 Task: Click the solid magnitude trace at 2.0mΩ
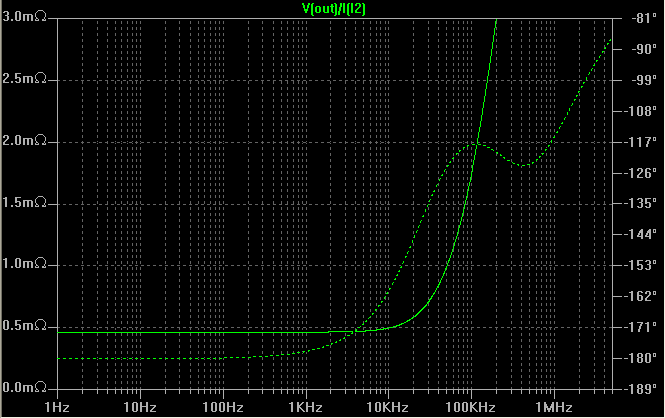pyautogui.click(x=477, y=142)
